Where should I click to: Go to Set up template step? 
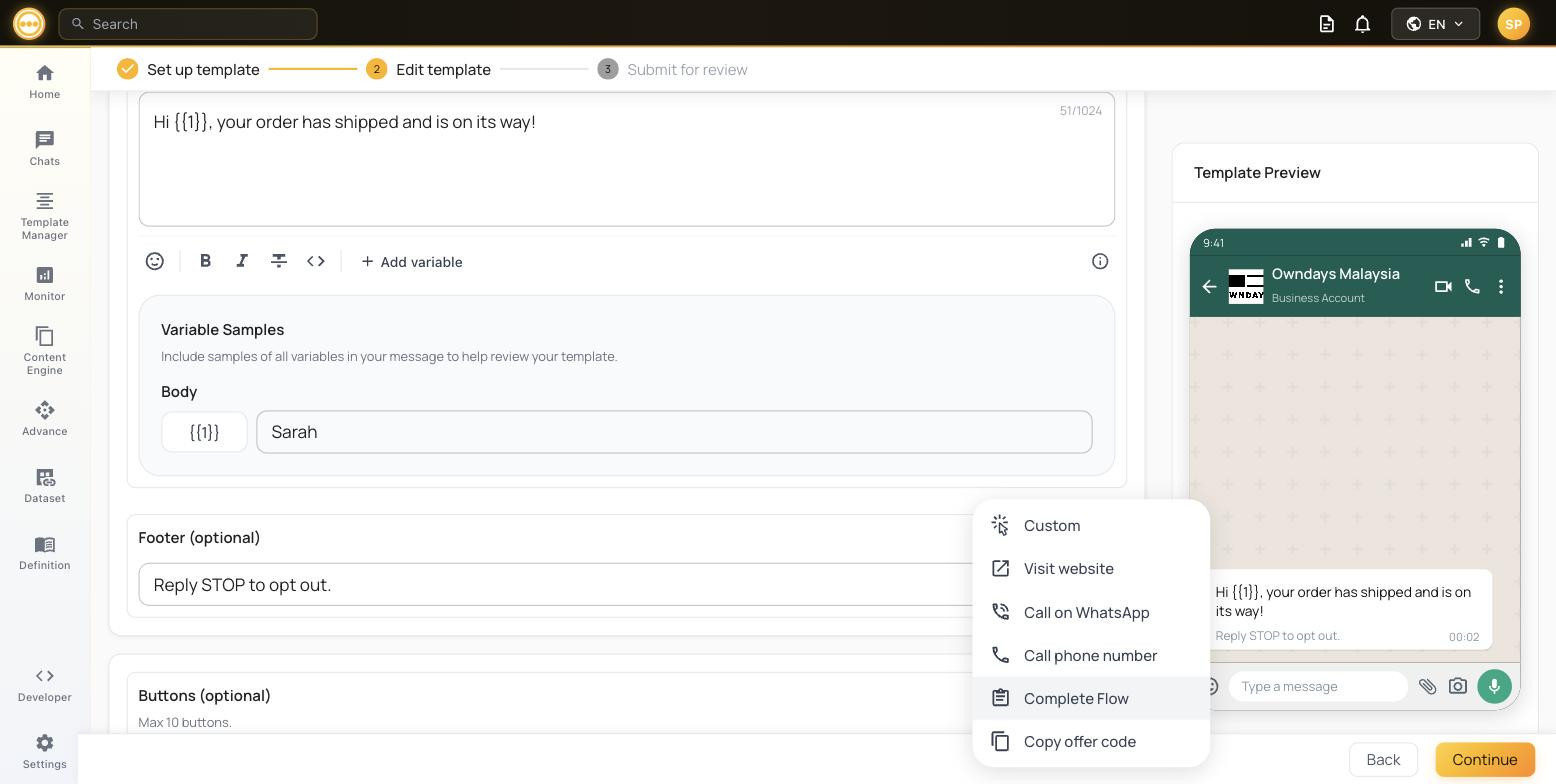tap(188, 69)
